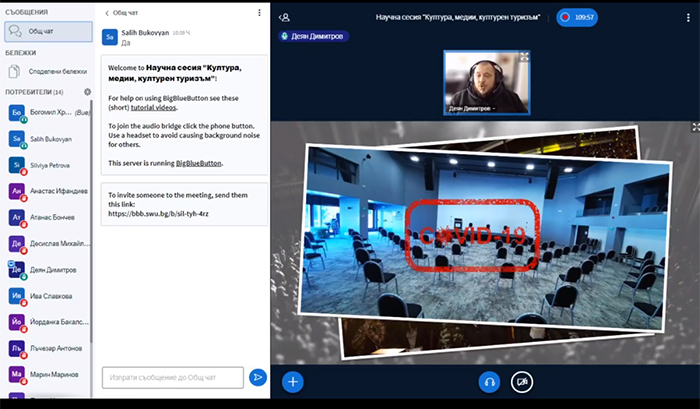This screenshot has height=409, width=700.
Task: Open Споделени бележки shared notes
Action: [x=48, y=71]
